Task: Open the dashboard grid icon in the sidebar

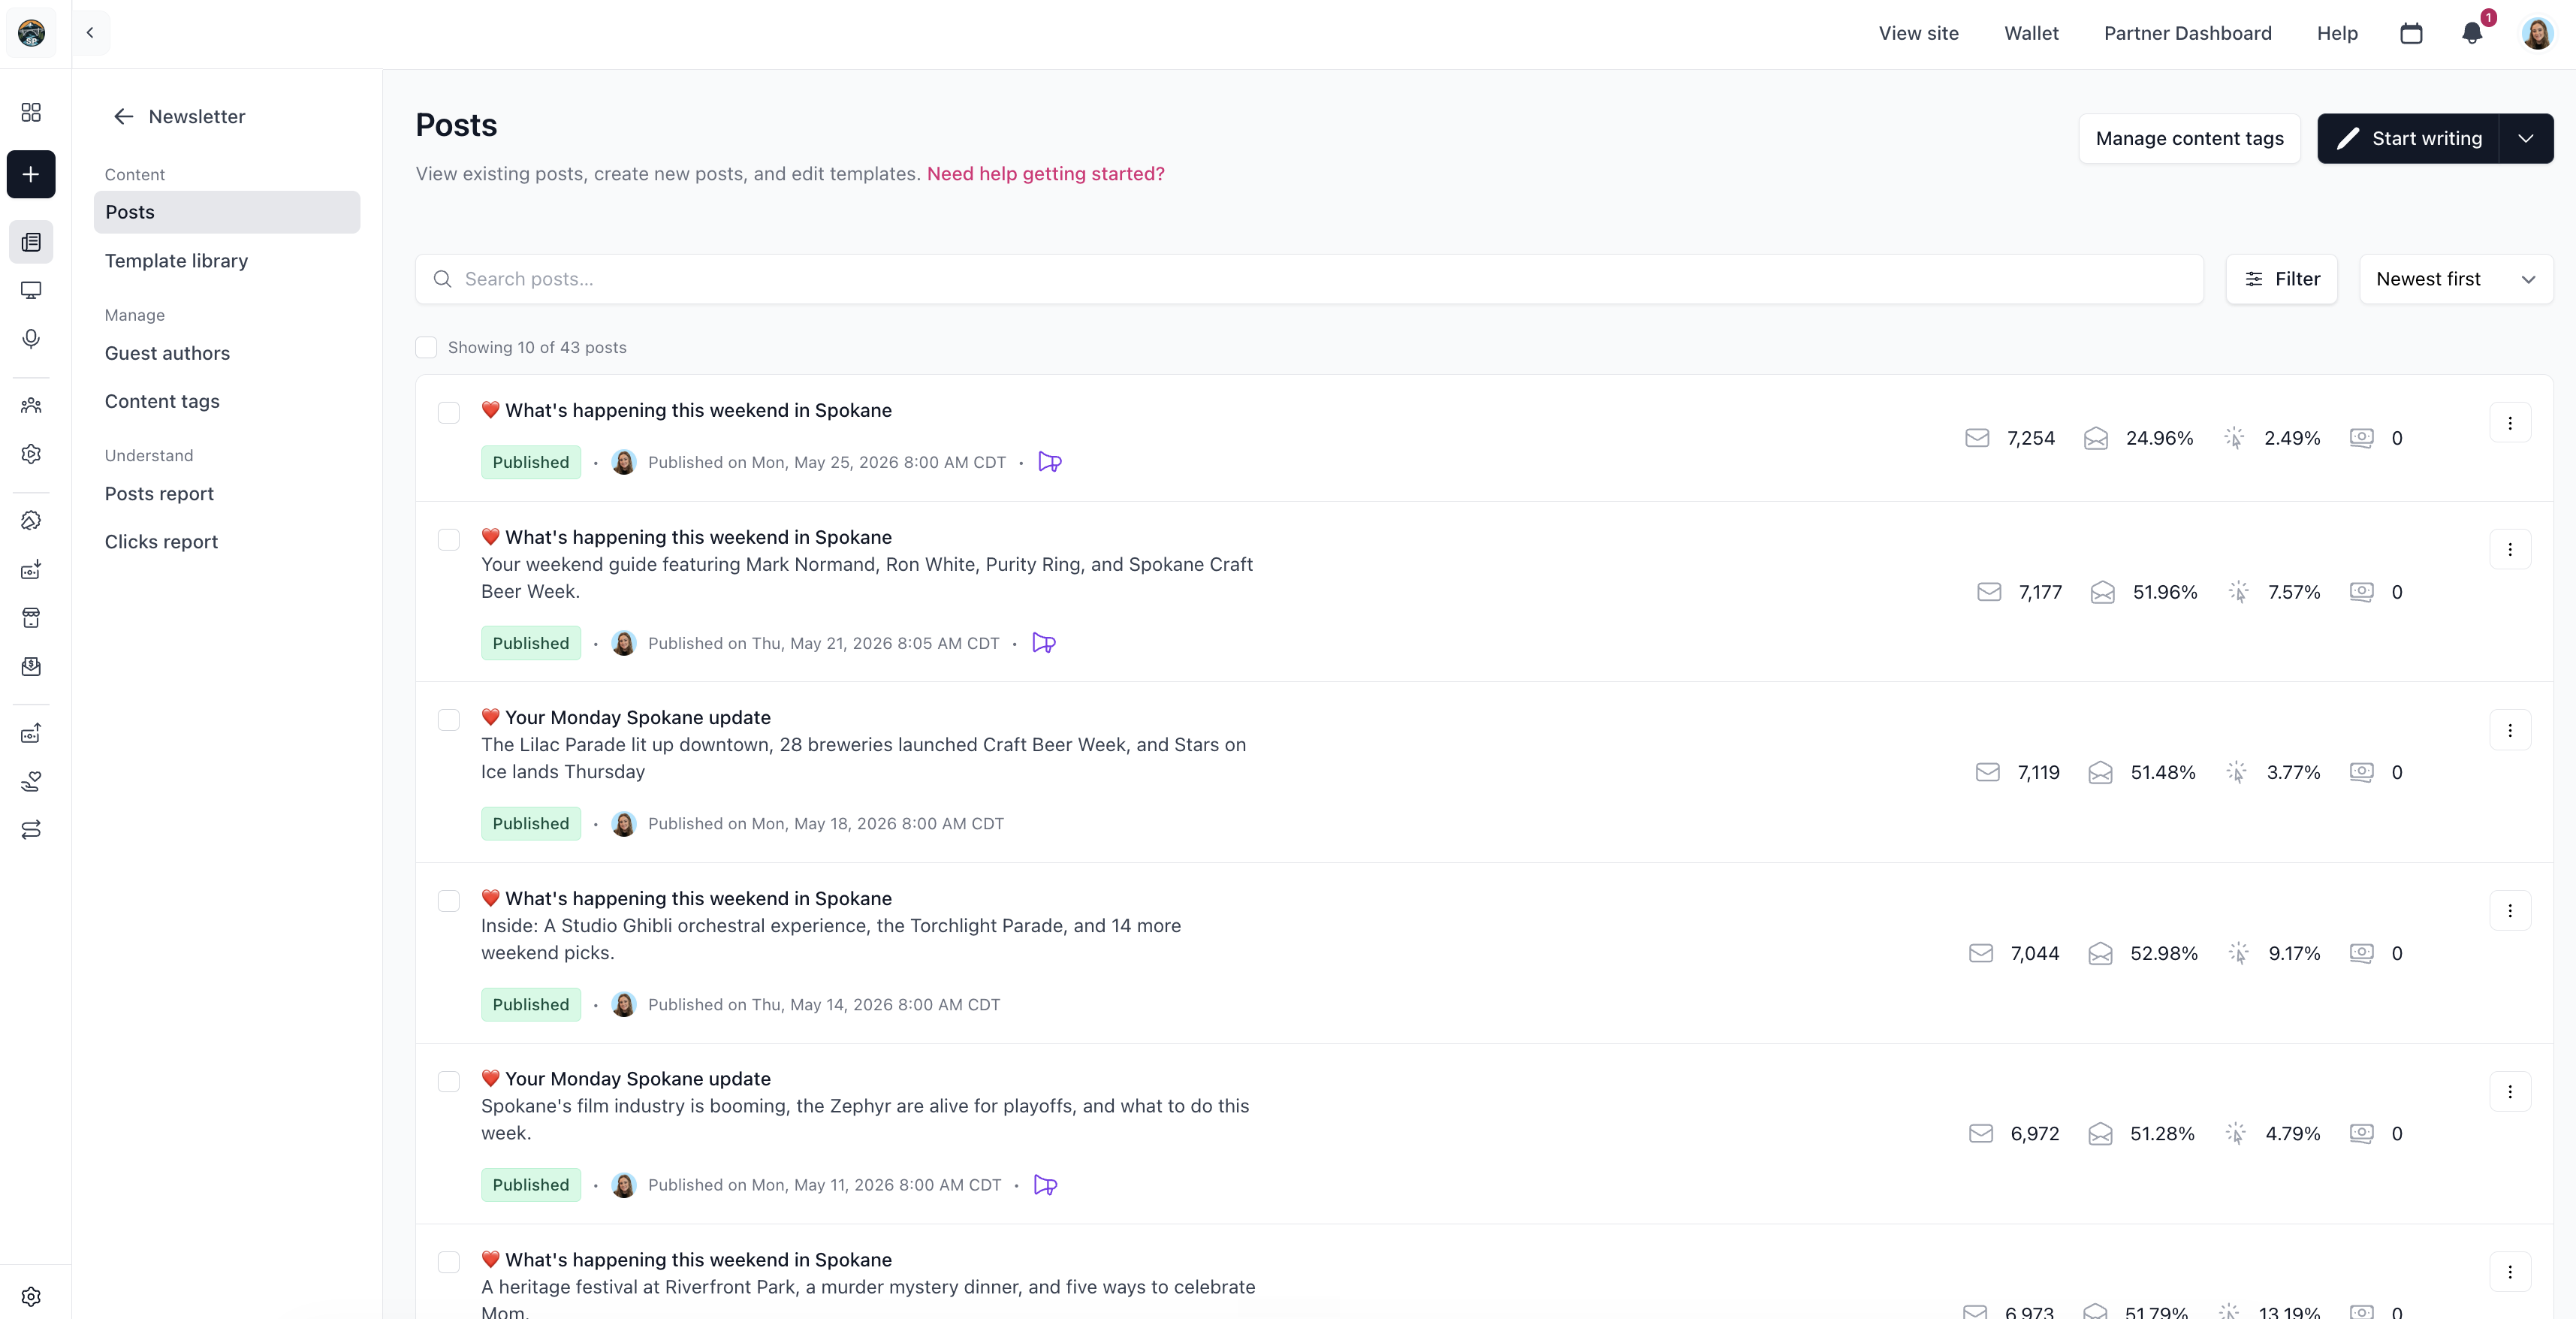Action: pos(31,112)
